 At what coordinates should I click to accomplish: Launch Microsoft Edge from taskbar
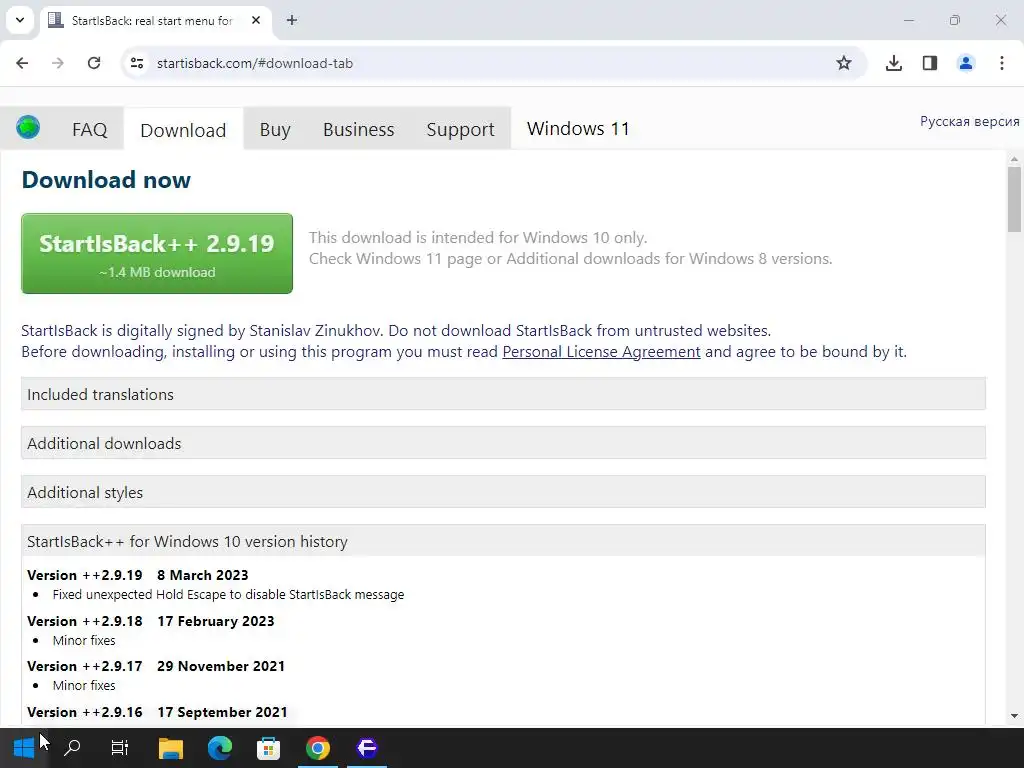220,748
